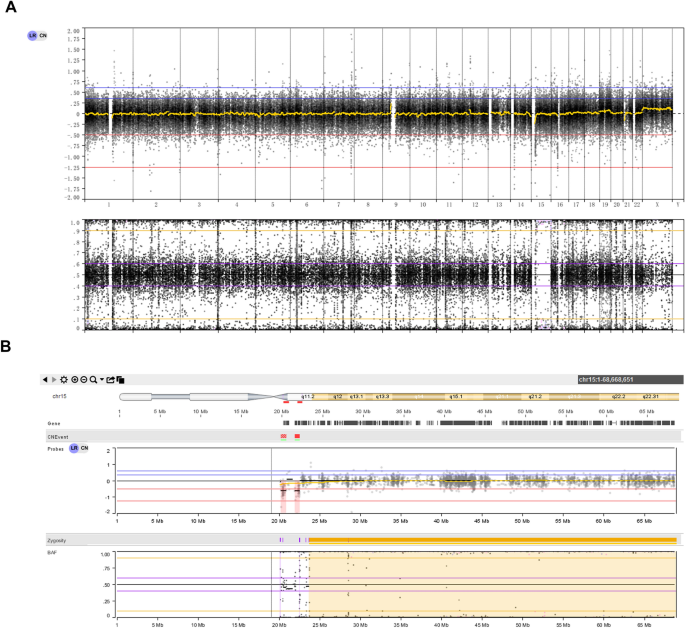
Task: Expand the dropdown arrow beside the search icon
Action: point(102,381)
